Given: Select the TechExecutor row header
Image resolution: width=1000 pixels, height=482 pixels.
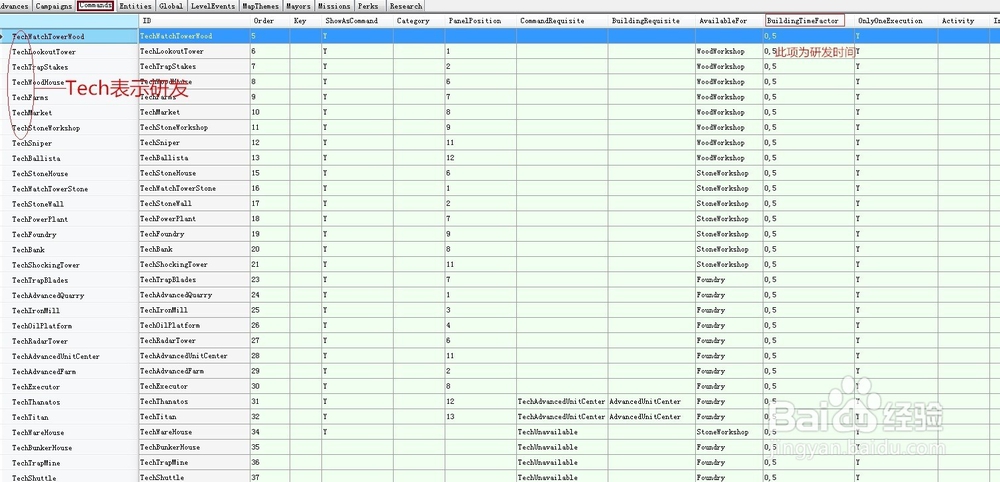Looking at the screenshot, I should point(69,386).
